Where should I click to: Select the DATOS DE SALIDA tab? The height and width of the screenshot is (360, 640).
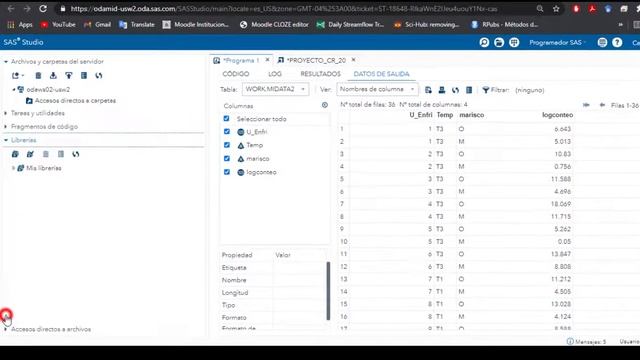381,74
